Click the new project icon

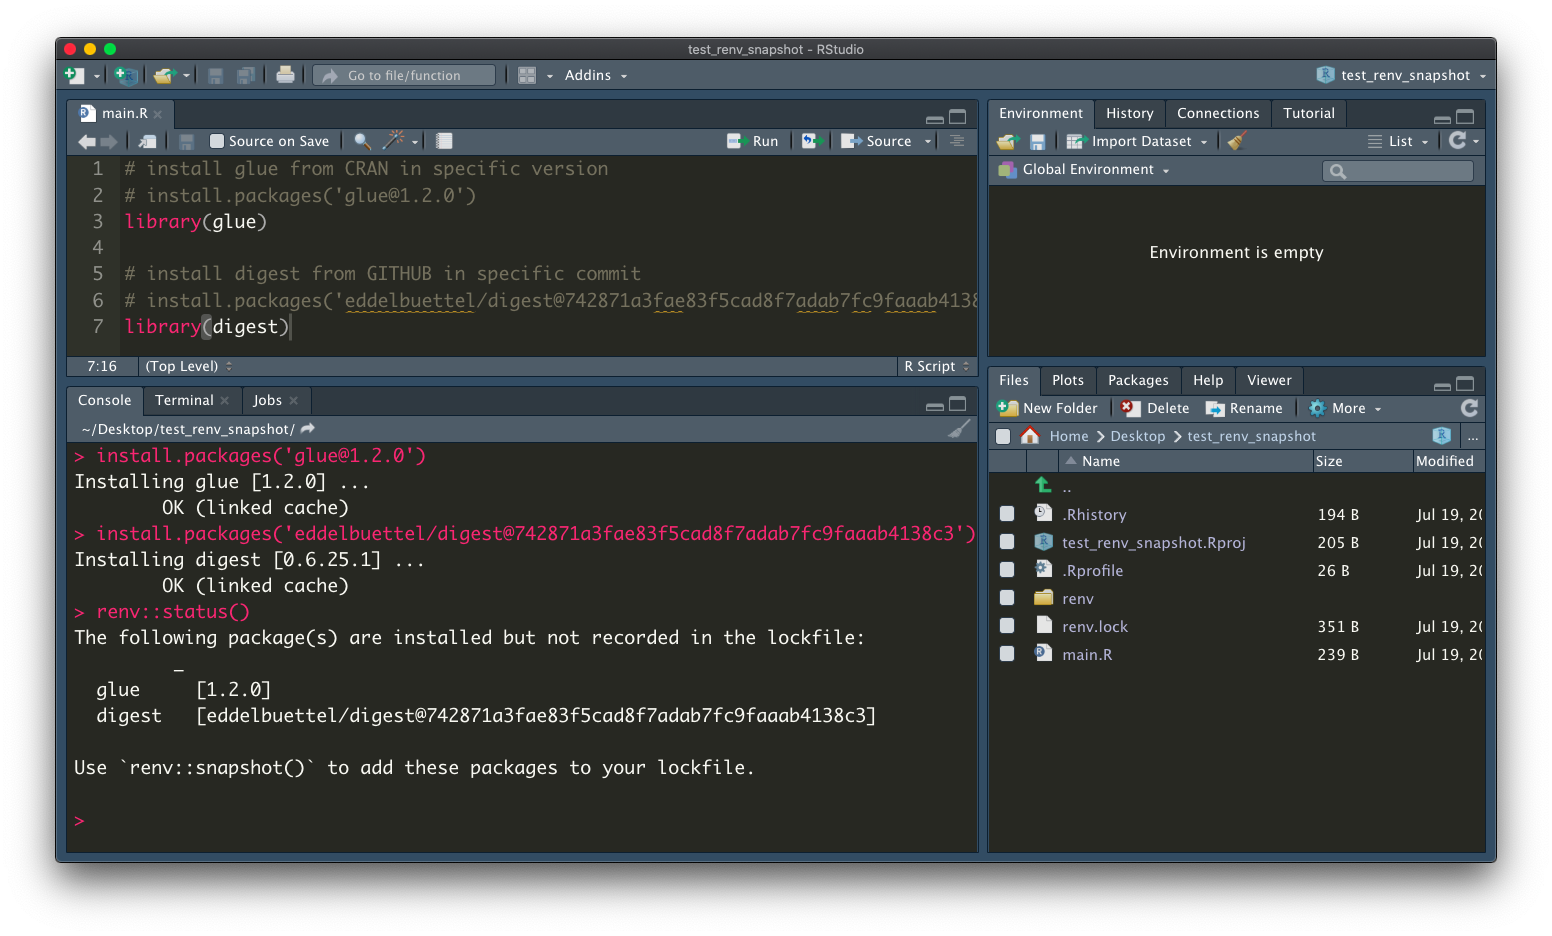click(x=126, y=75)
